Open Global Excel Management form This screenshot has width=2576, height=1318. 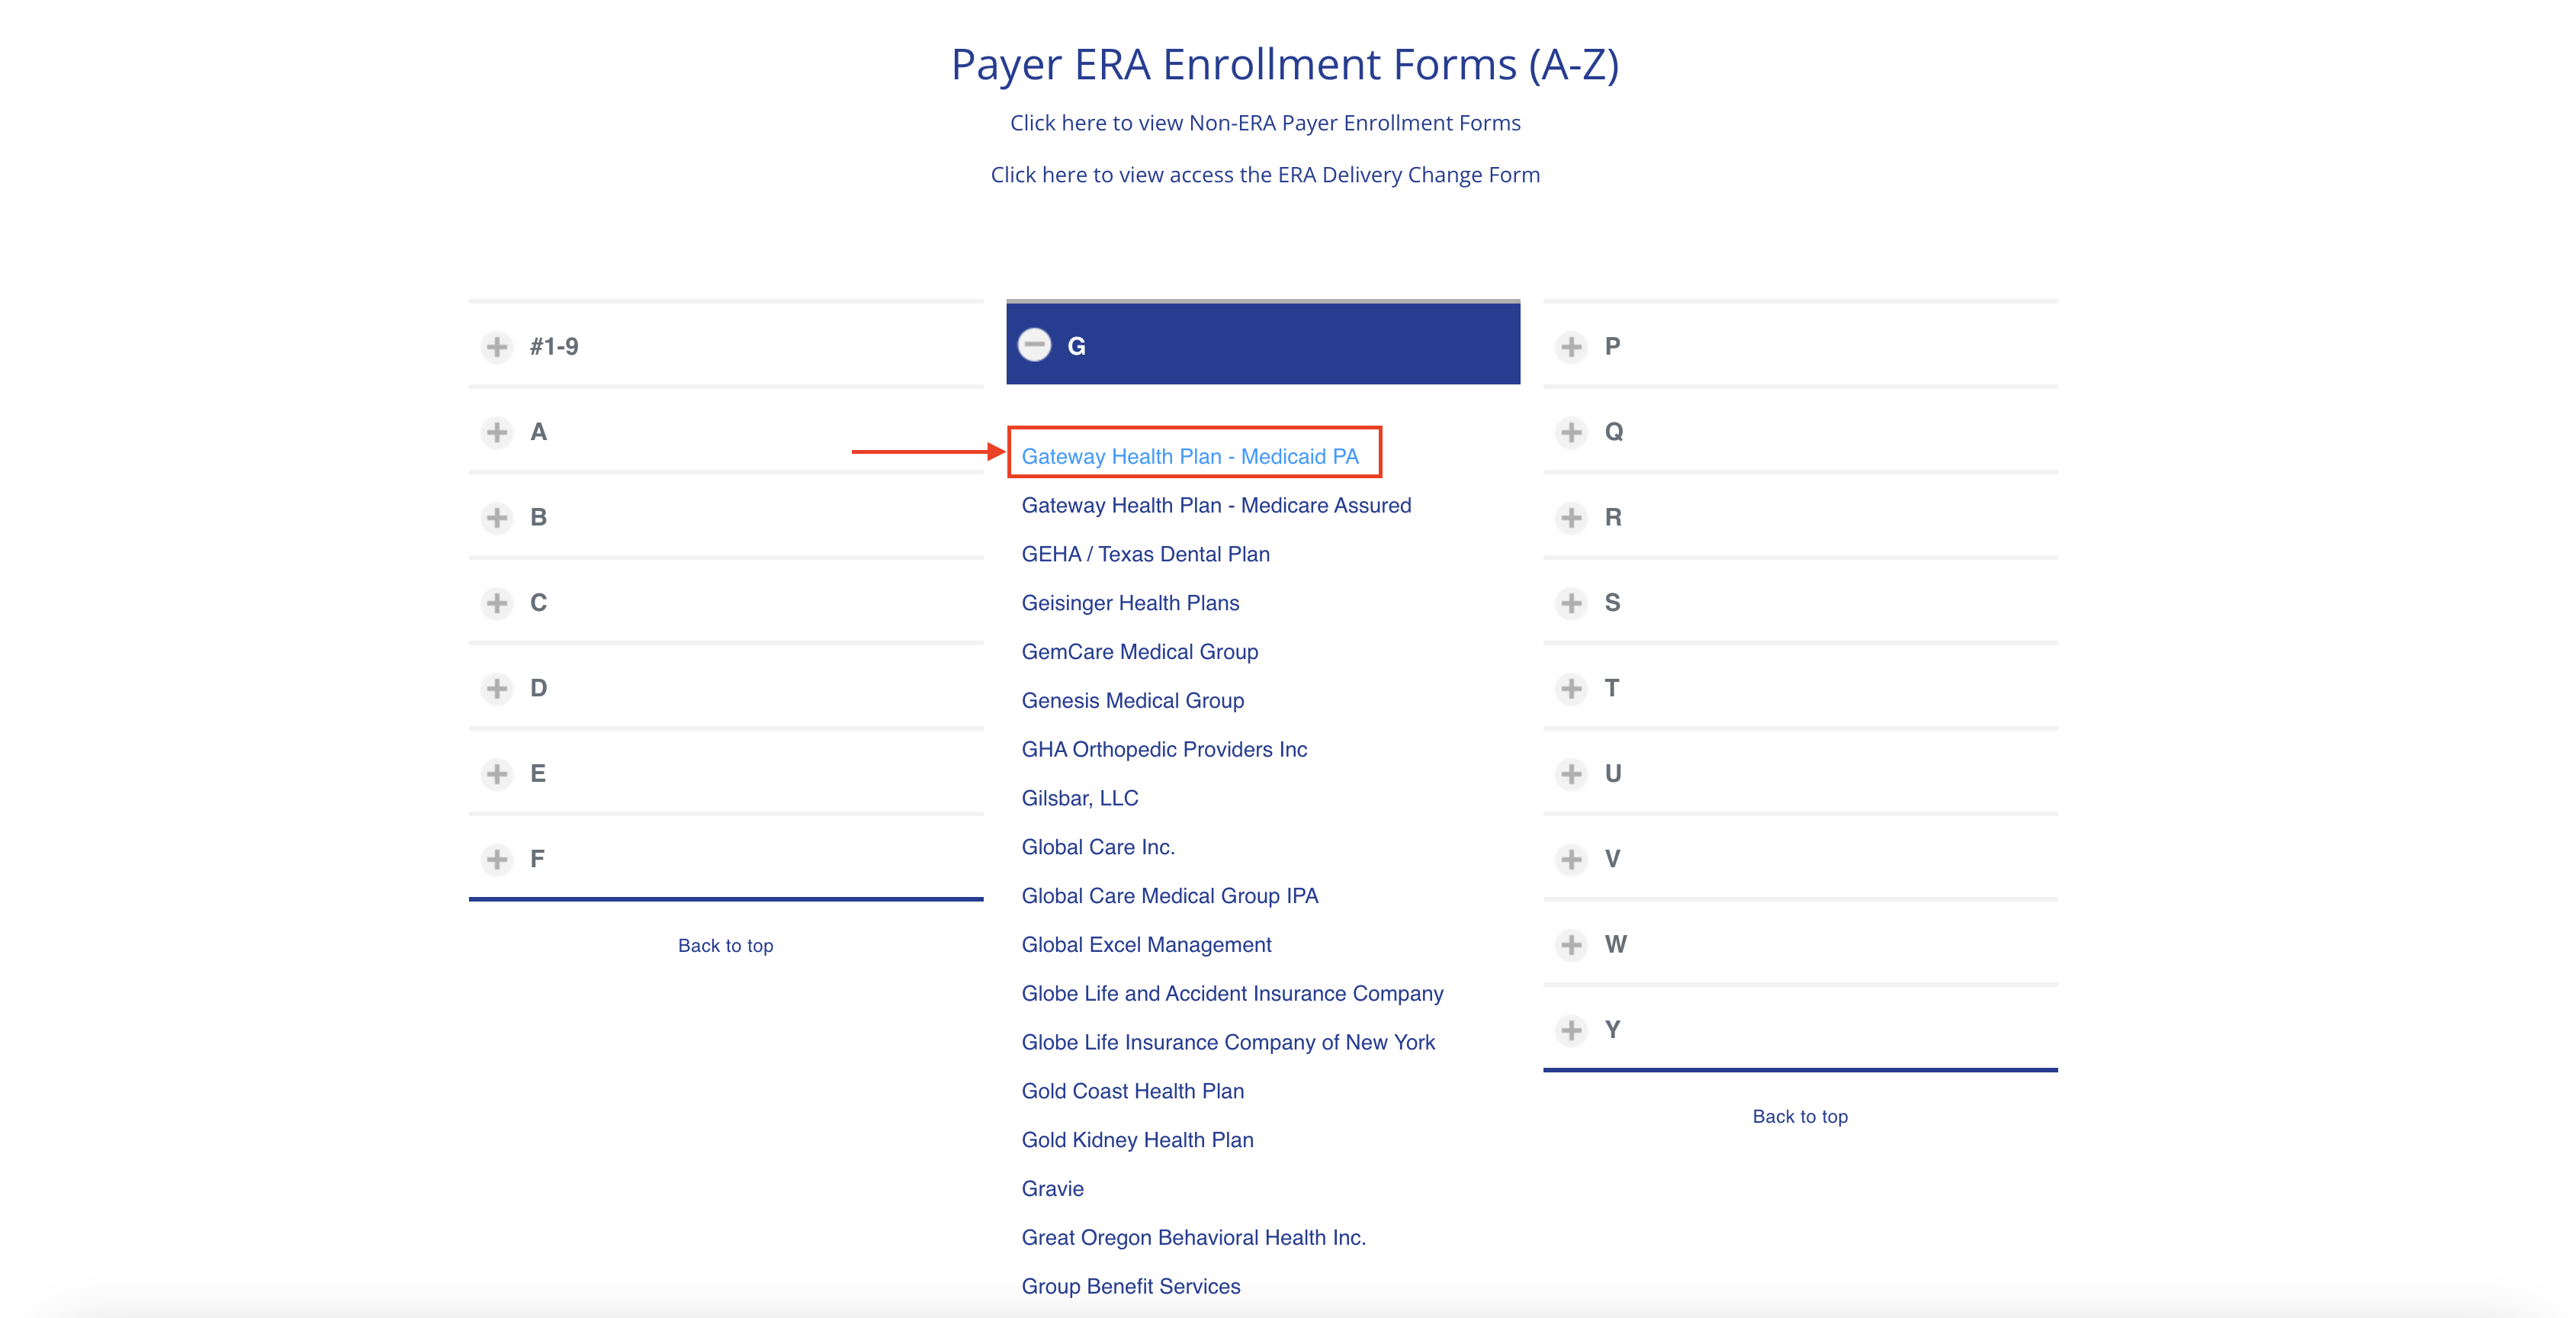pos(1146,945)
